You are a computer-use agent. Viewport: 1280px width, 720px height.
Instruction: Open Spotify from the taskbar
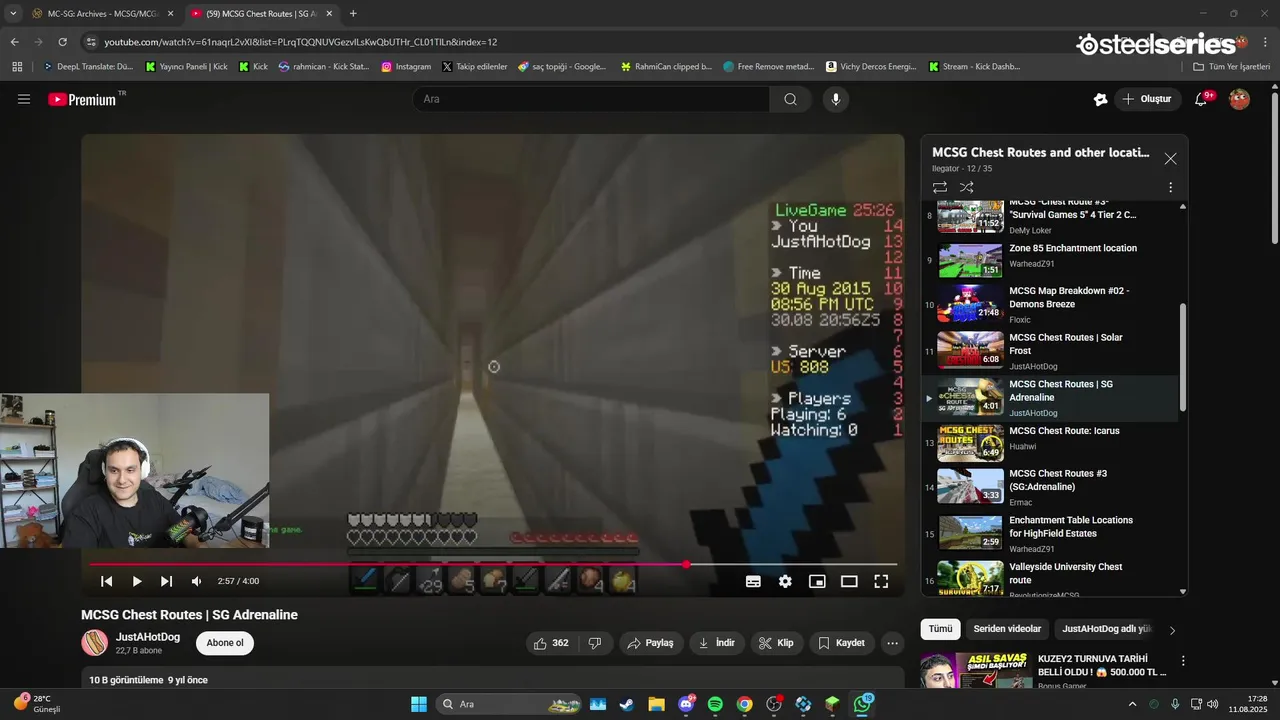click(x=715, y=704)
